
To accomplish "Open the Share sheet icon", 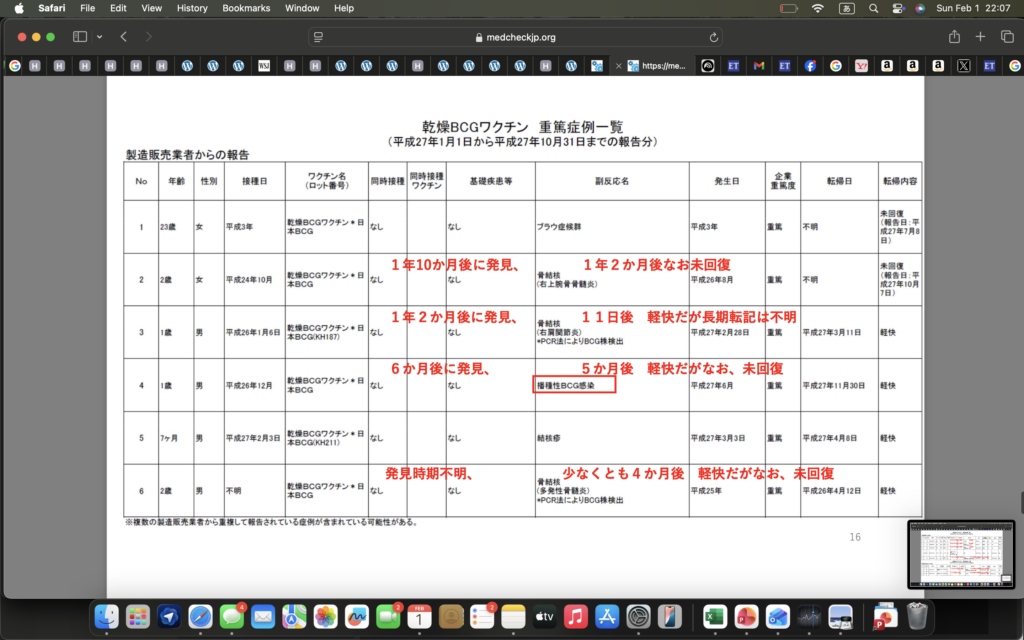I will pyautogui.click(x=954, y=37).
